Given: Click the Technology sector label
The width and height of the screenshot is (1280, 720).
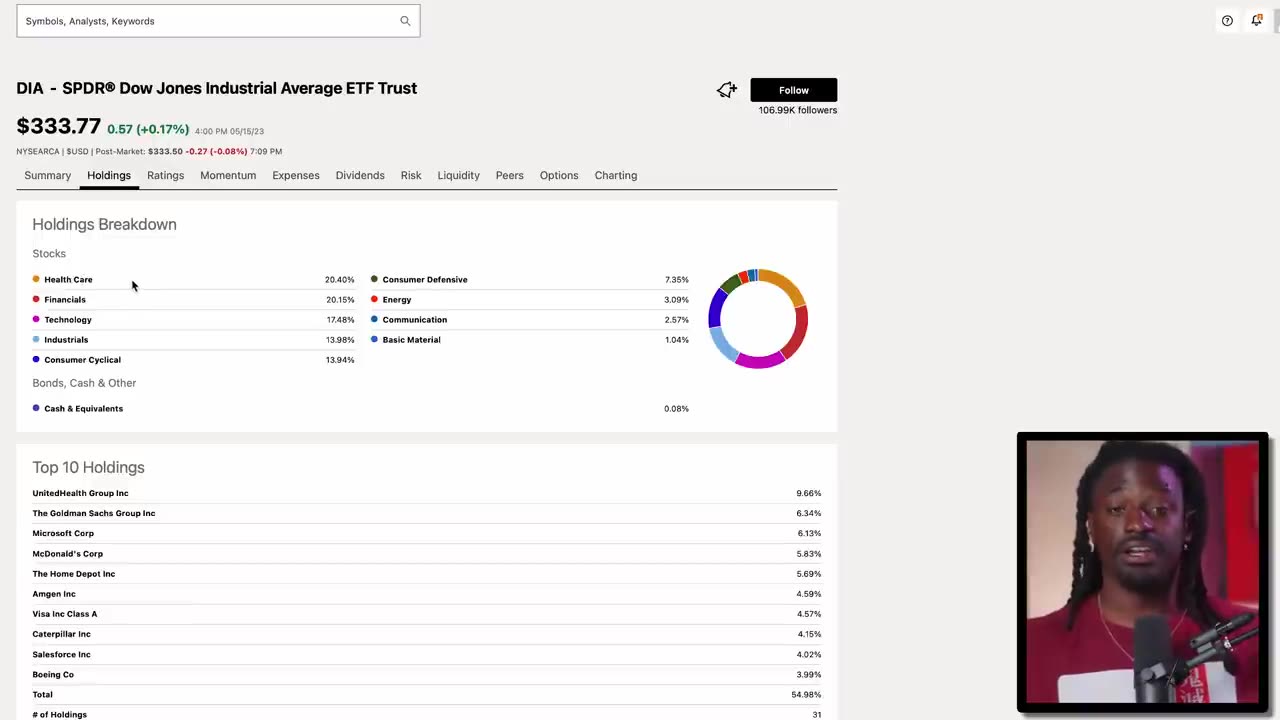Looking at the screenshot, I should (x=68, y=320).
